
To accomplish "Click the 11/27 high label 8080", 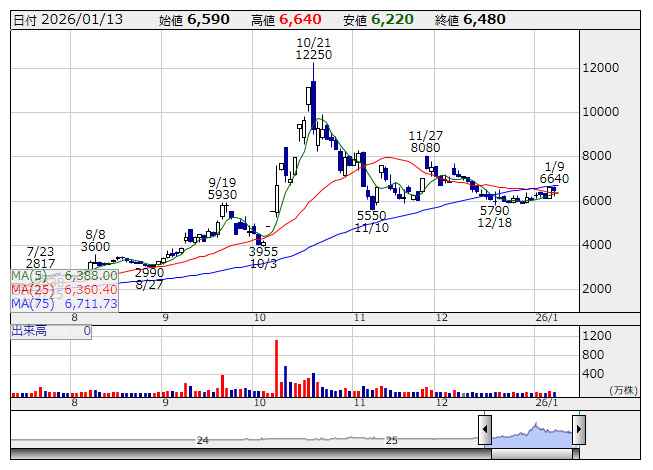I will pyautogui.click(x=426, y=148).
